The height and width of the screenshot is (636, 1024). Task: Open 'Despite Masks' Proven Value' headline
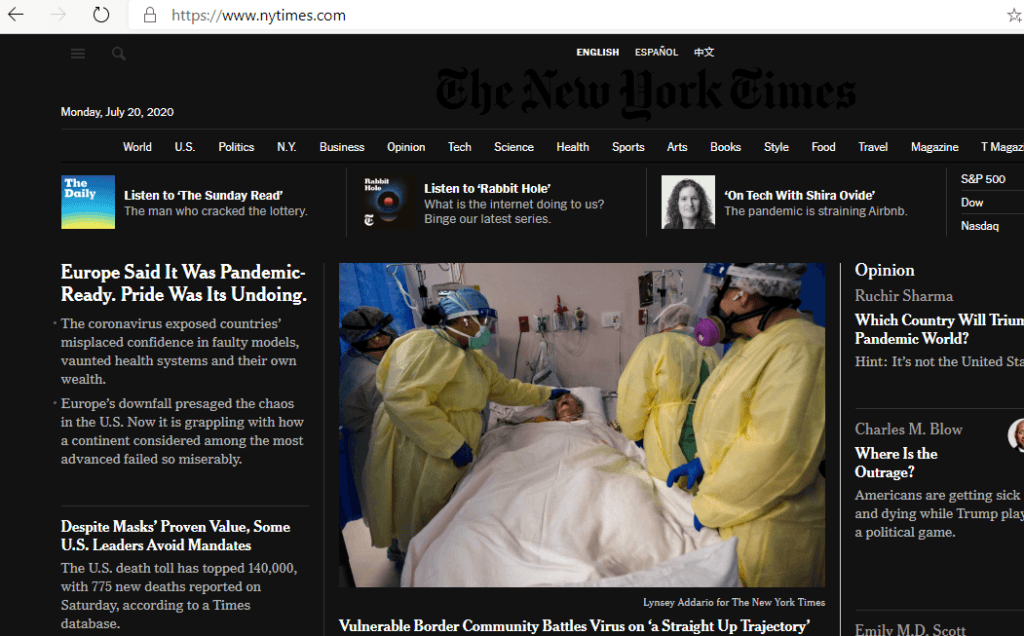[176, 536]
